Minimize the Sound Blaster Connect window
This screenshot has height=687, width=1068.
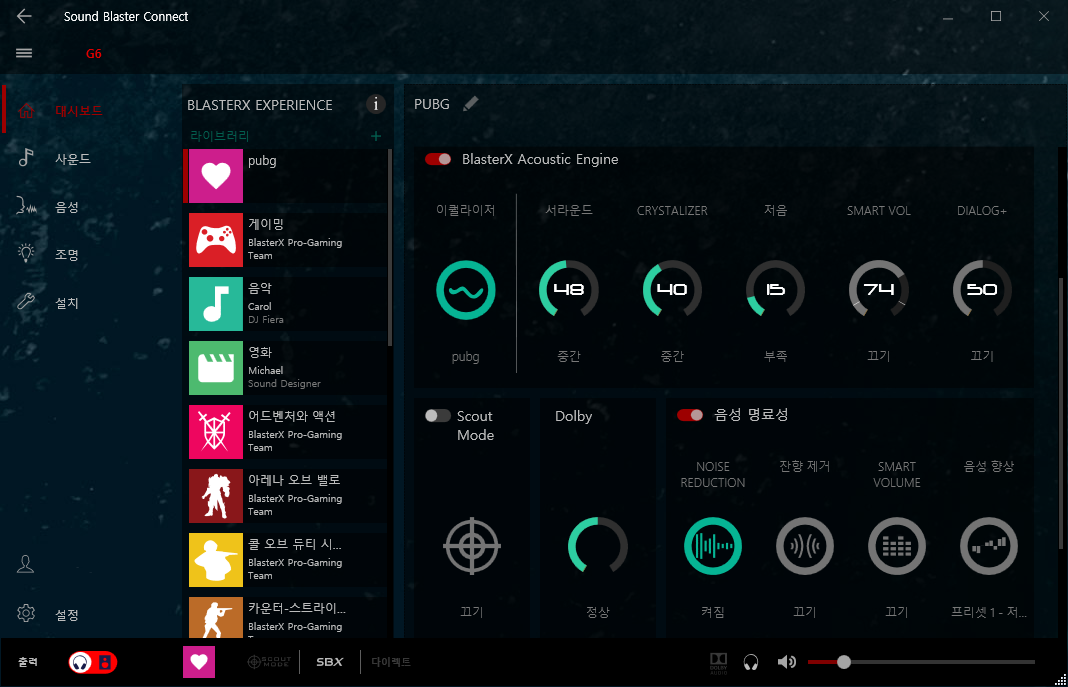[947, 16]
